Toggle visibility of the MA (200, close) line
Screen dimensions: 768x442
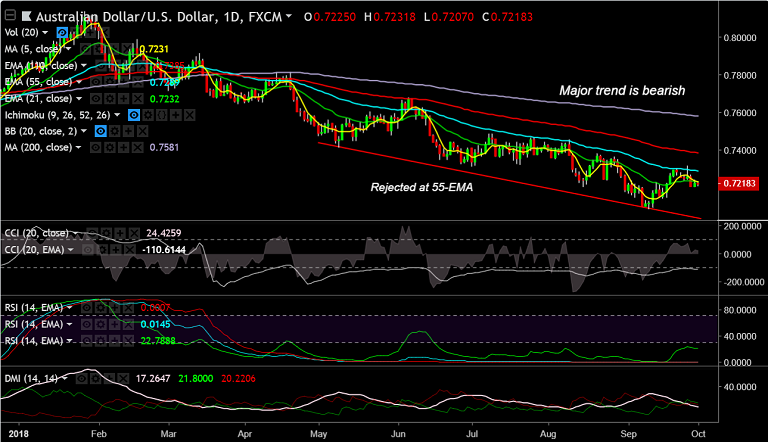click(x=96, y=147)
